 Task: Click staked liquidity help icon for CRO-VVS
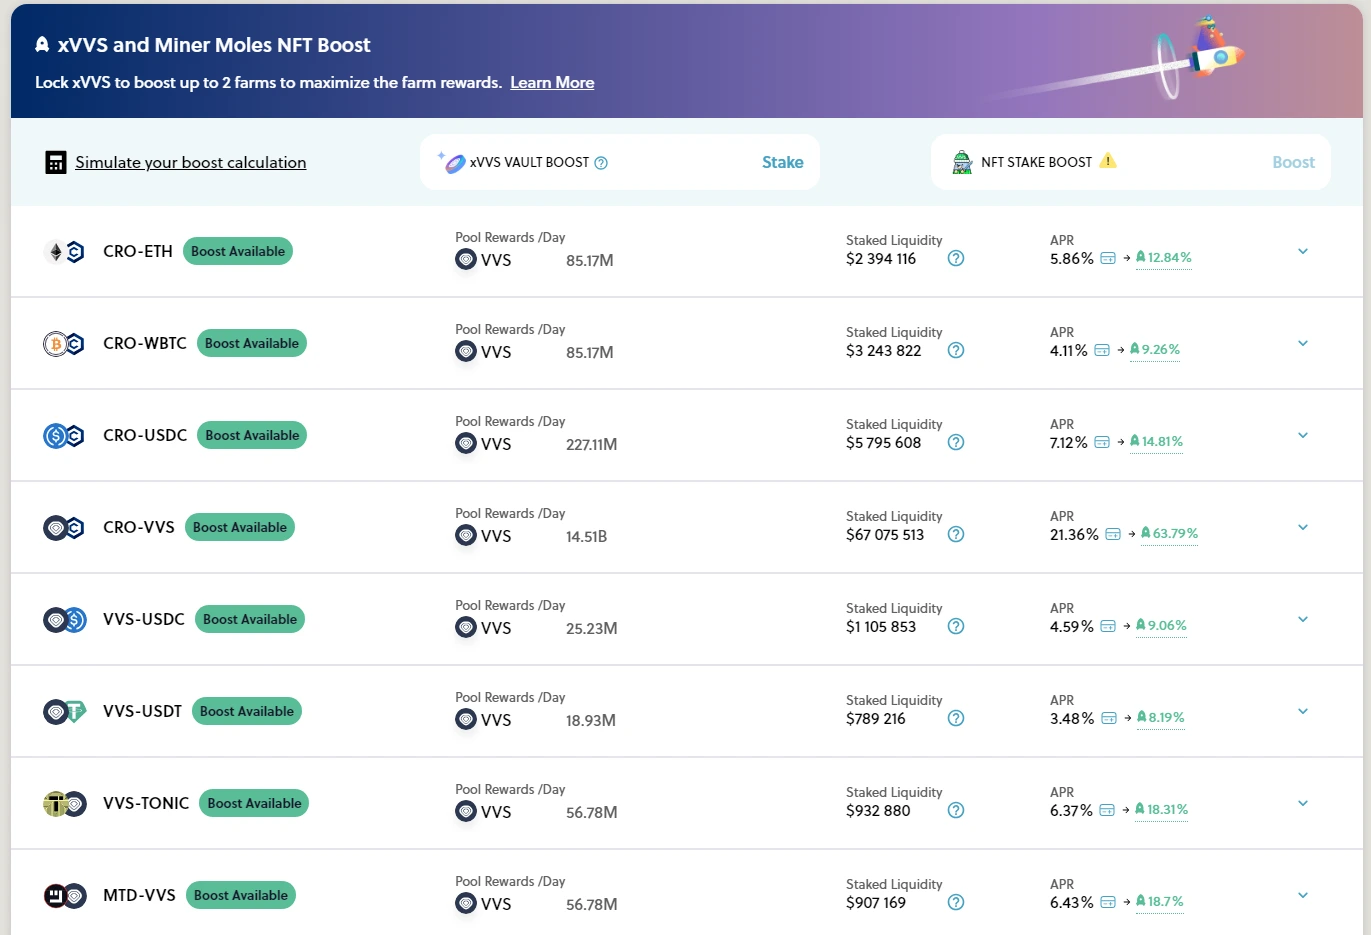coord(956,535)
